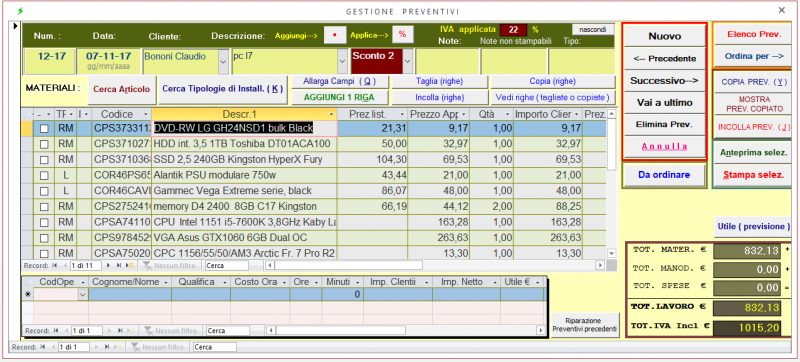Click down arrow of materials grid vertical scrollbar
The width and height of the screenshot is (800, 362).
612,253
